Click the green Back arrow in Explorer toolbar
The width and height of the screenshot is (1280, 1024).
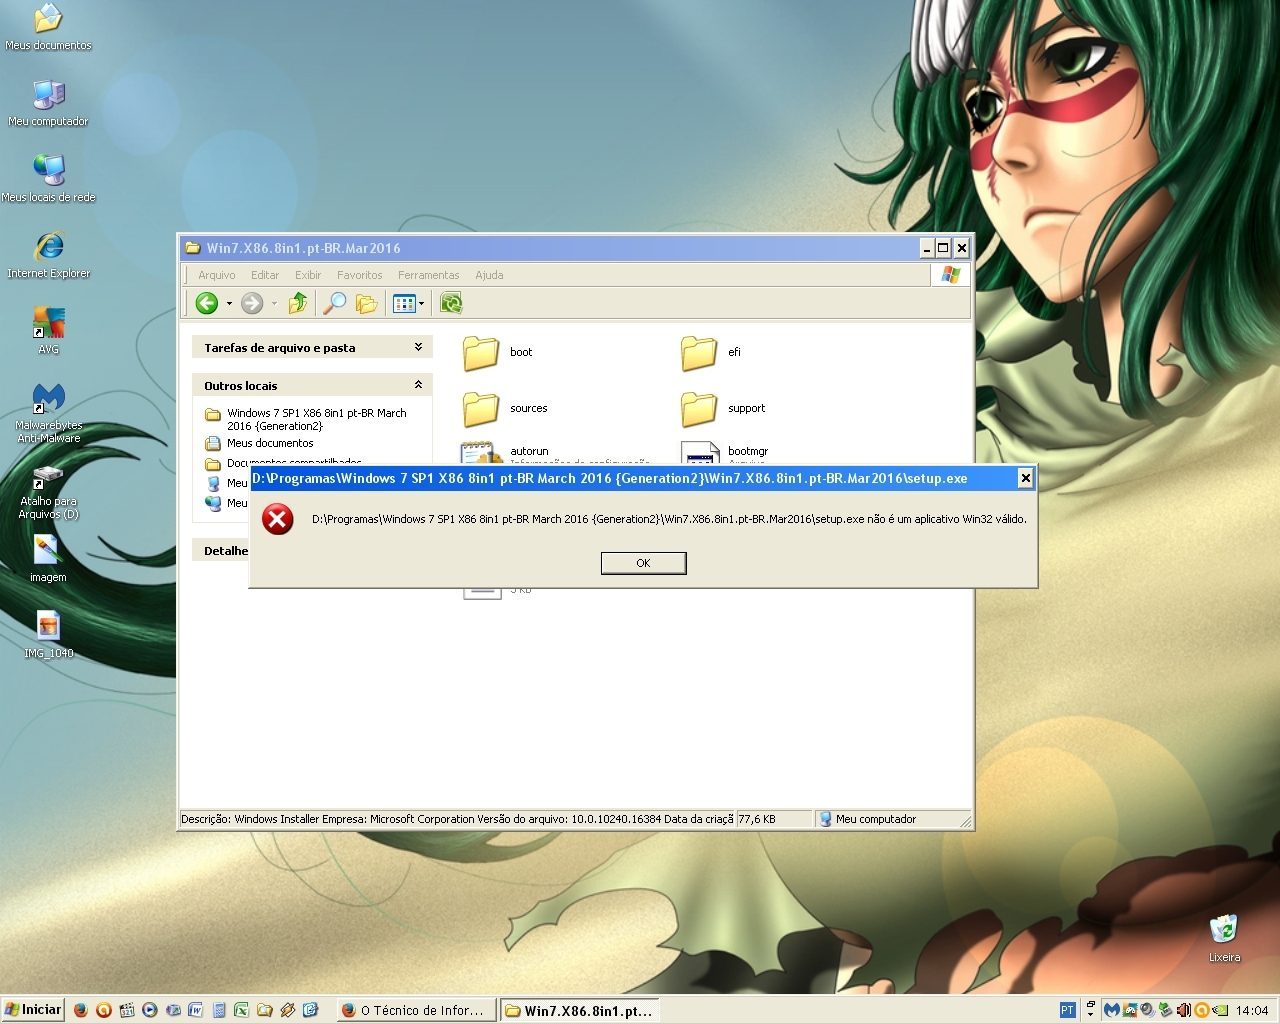(207, 303)
